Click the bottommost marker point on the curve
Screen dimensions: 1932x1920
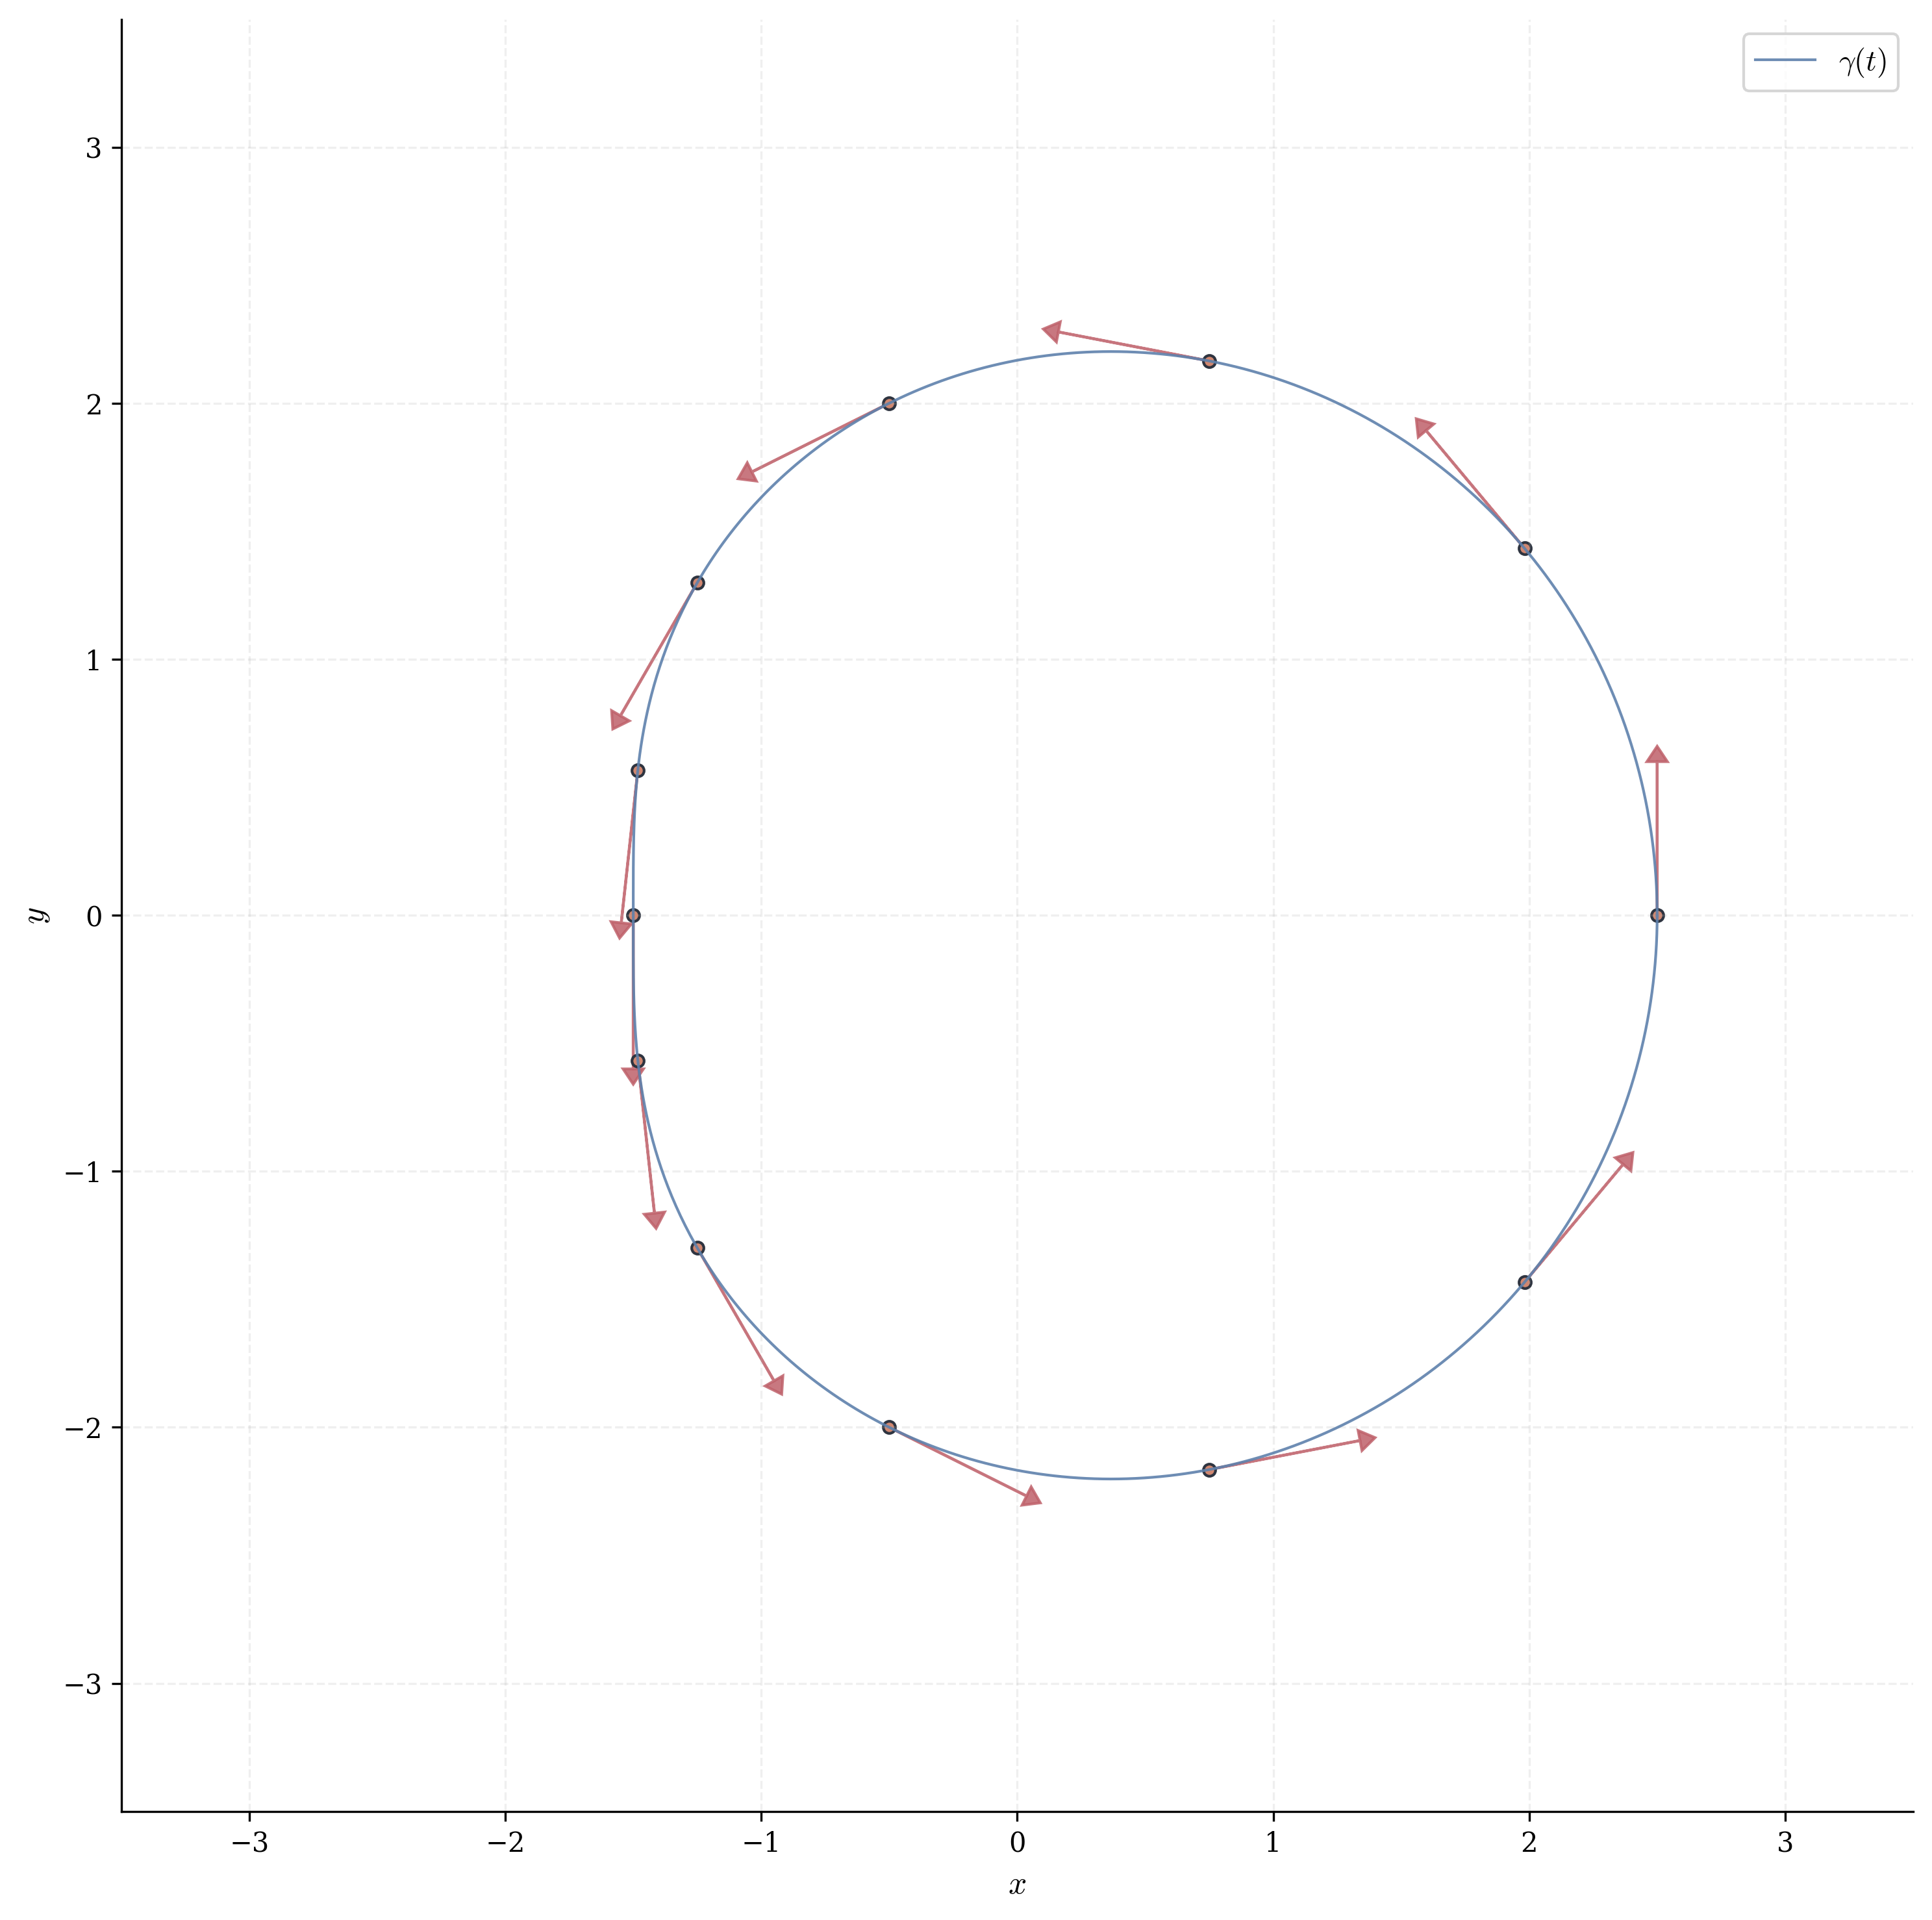[x=1209, y=1469]
